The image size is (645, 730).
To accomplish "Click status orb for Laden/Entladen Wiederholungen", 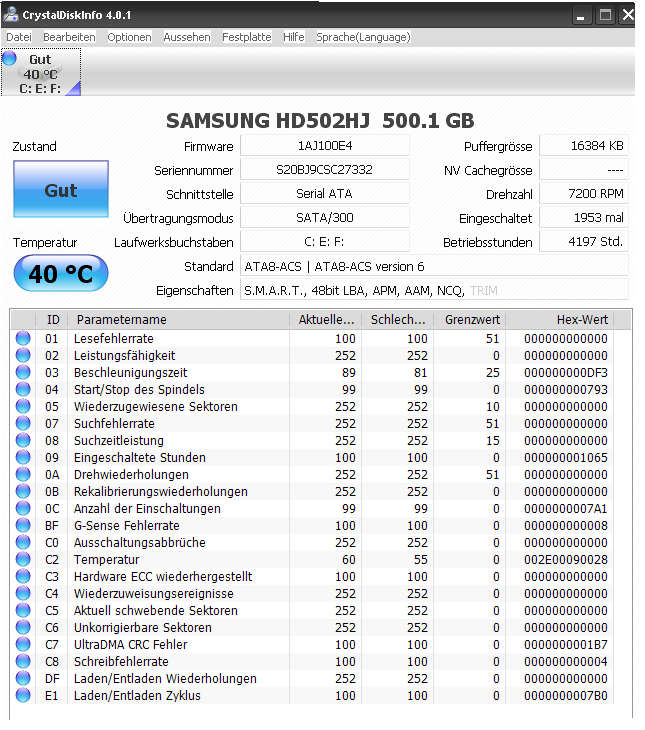I will (x=23, y=678).
